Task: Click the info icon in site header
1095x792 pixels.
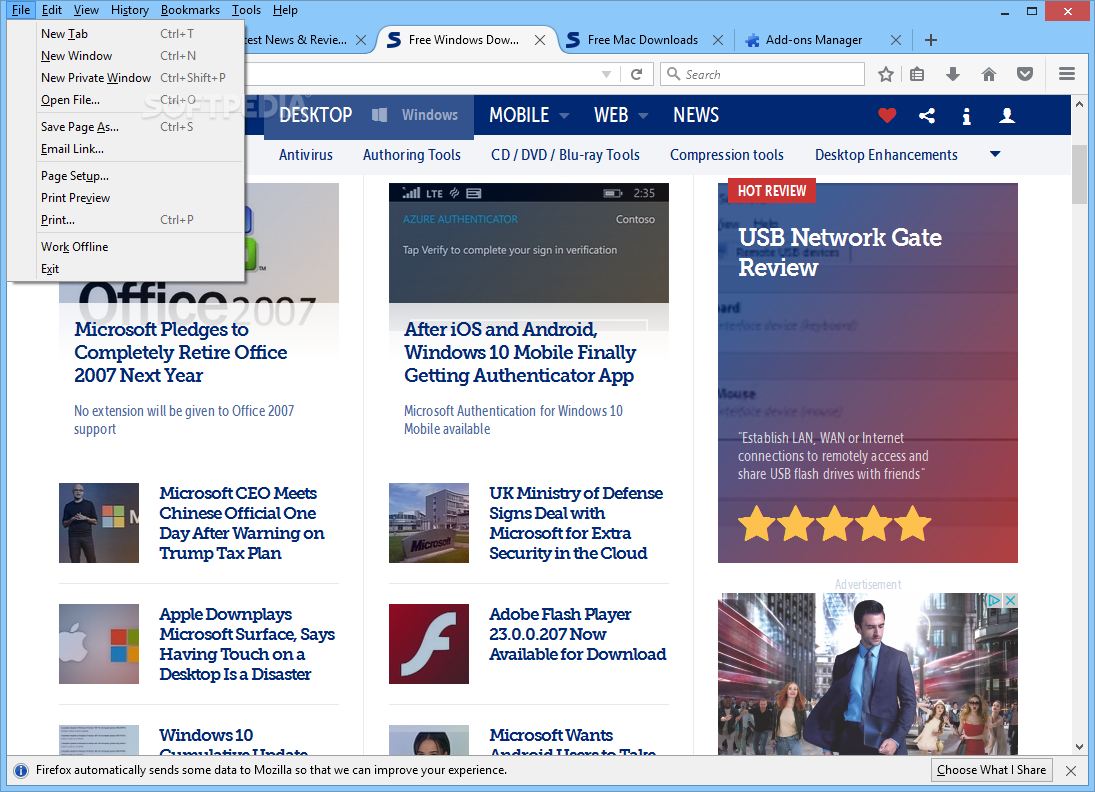Action: click(x=966, y=116)
